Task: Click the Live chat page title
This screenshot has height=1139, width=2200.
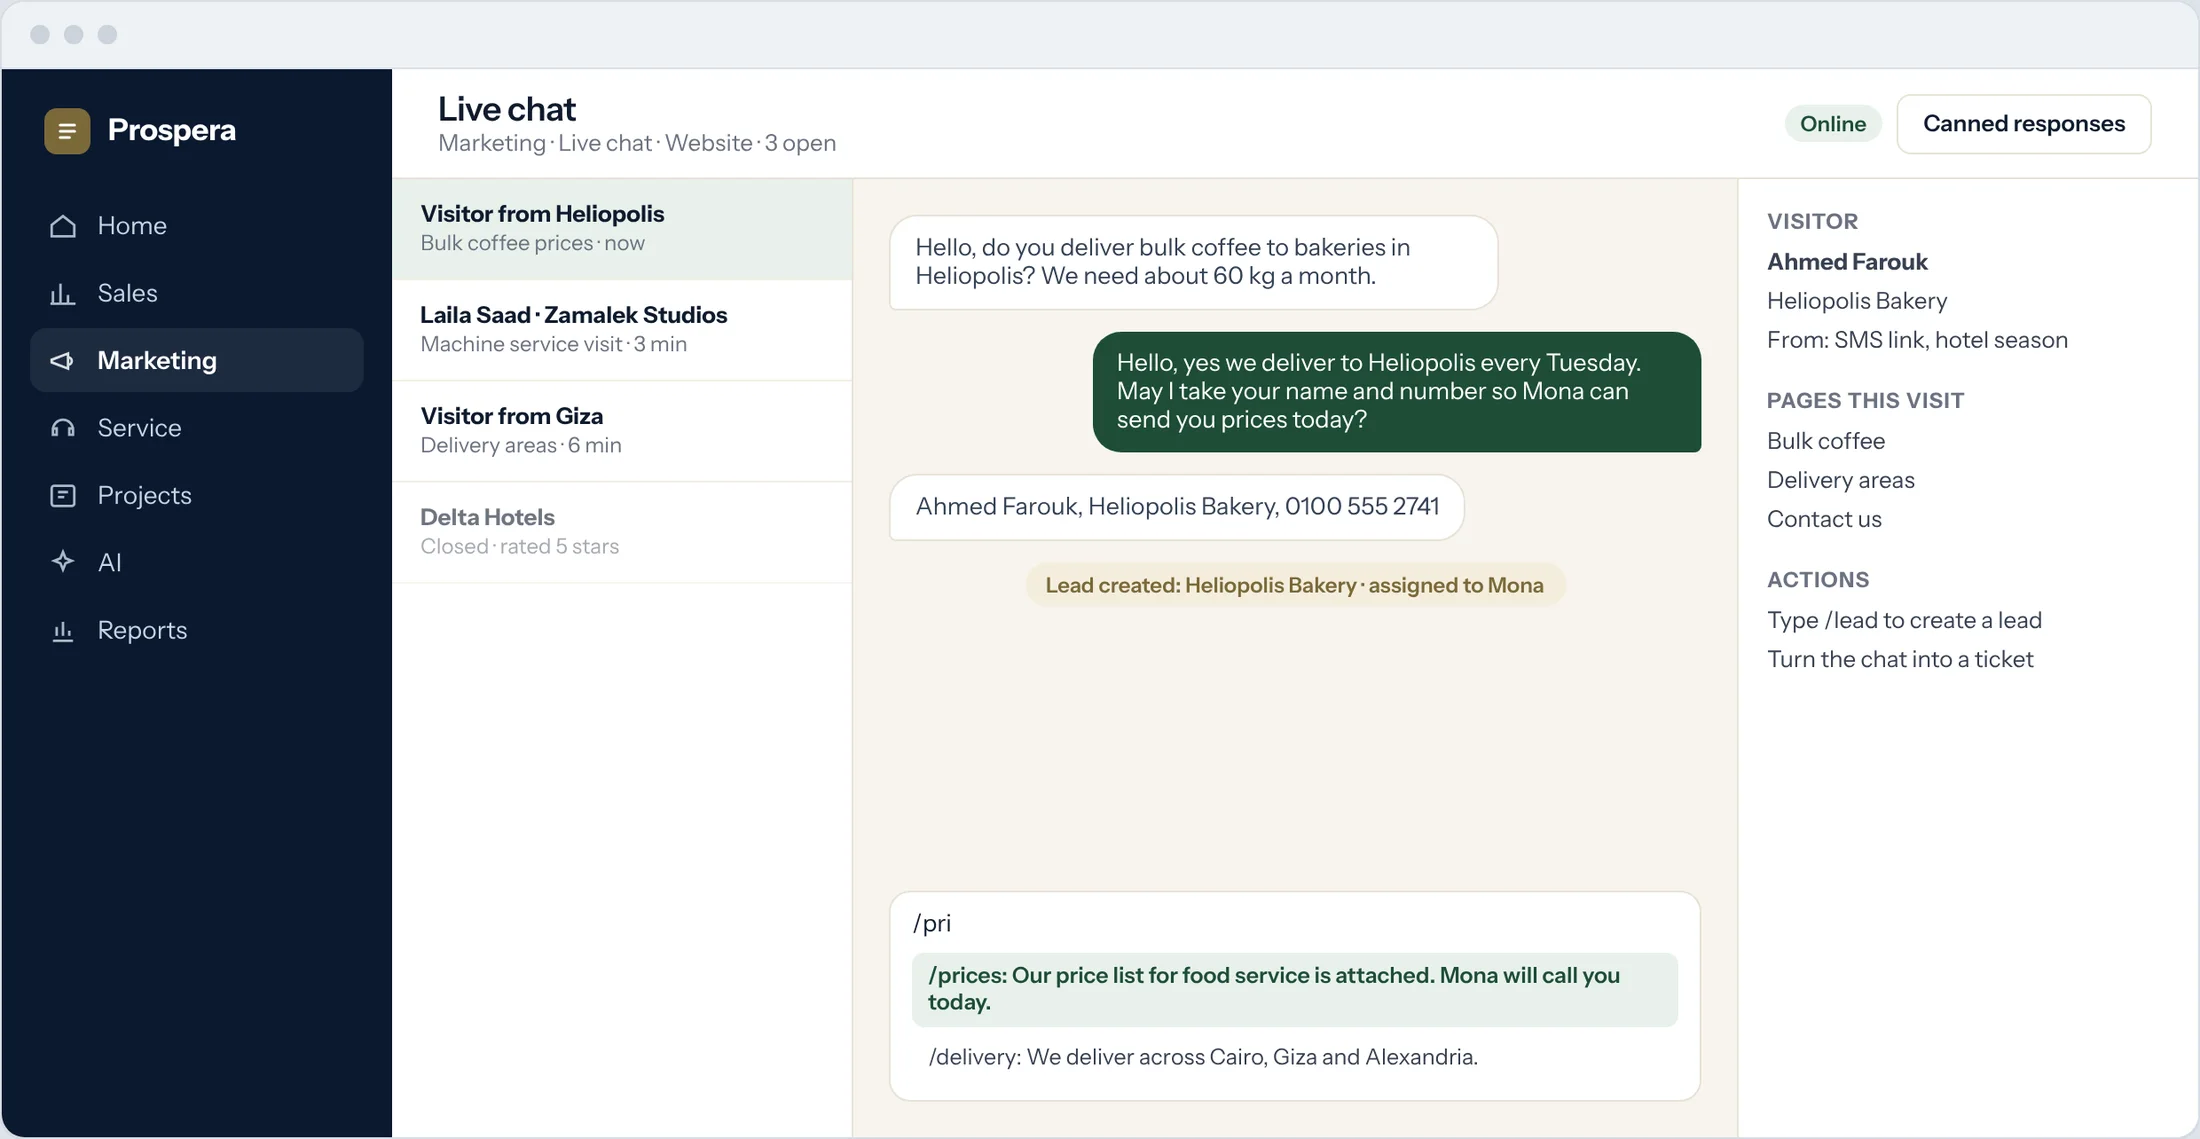Action: (x=507, y=108)
